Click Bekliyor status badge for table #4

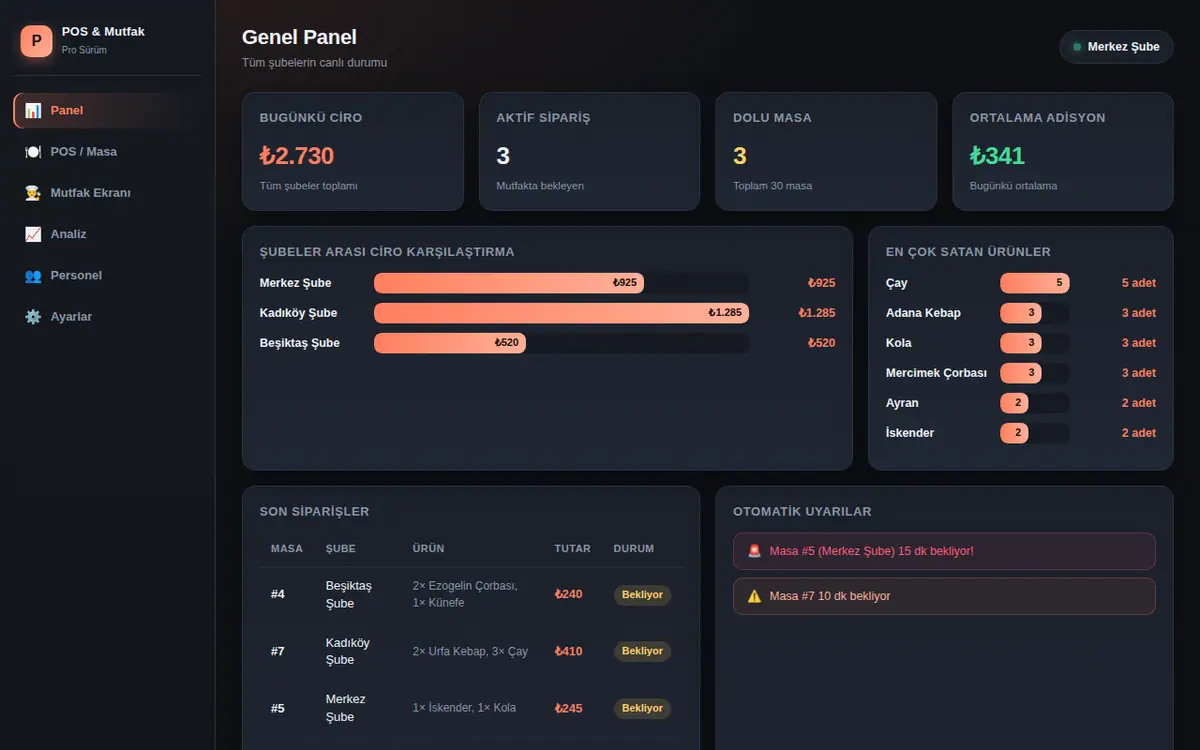tap(642, 594)
